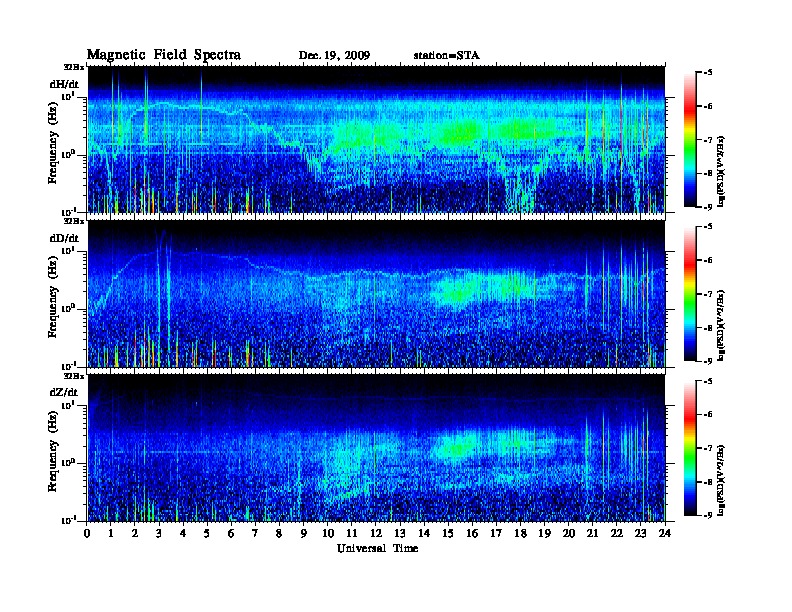792x612 pixels.
Task: Click inside the dZ/dt spectrogram plot
Action: (376, 448)
